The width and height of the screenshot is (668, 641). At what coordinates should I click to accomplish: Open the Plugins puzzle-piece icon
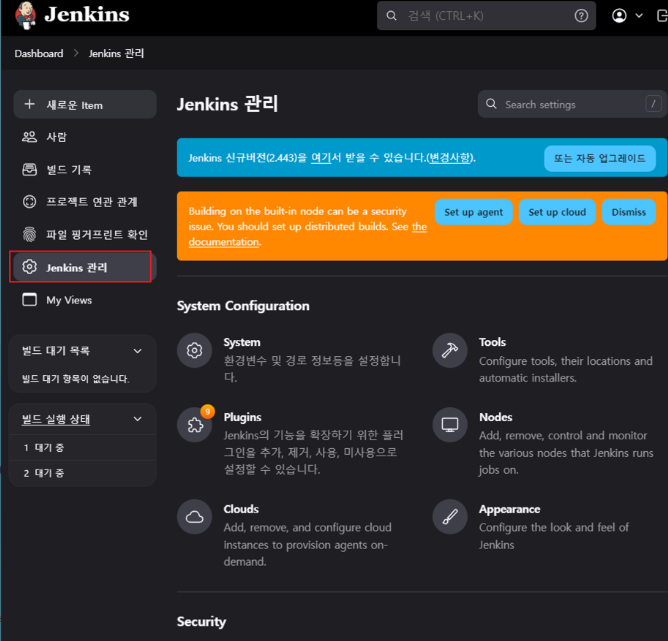coord(194,425)
